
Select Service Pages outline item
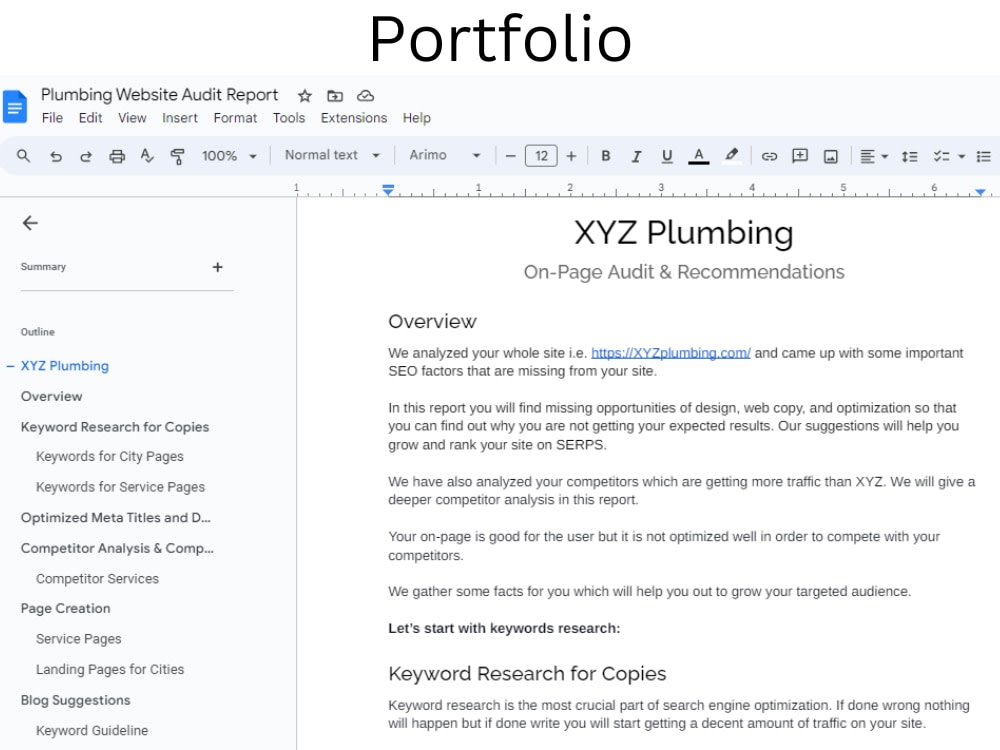[x=78, y=639]
